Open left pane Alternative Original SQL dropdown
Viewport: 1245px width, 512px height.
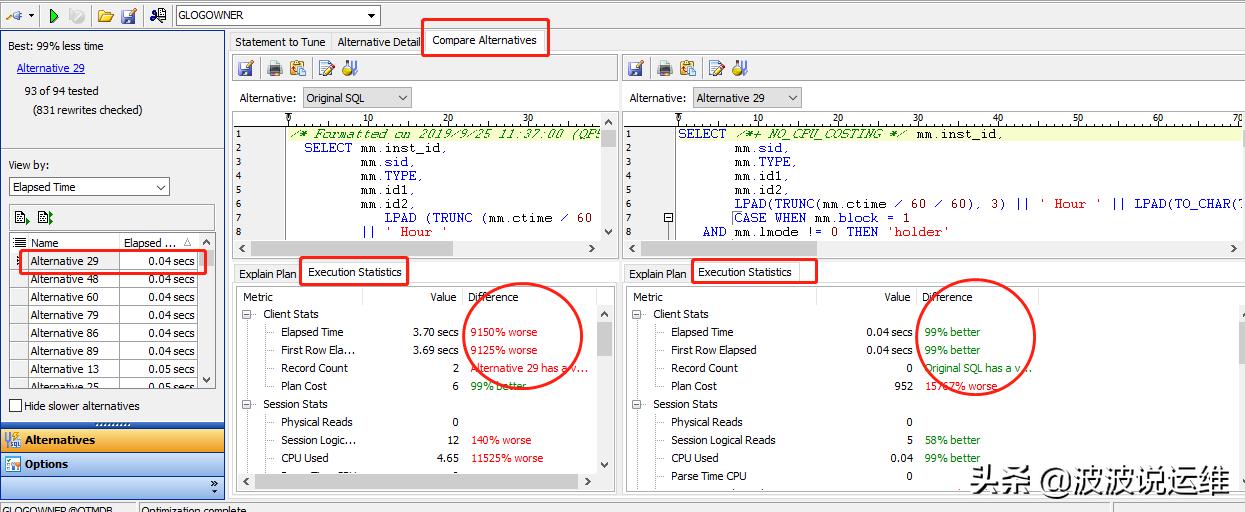357,98
